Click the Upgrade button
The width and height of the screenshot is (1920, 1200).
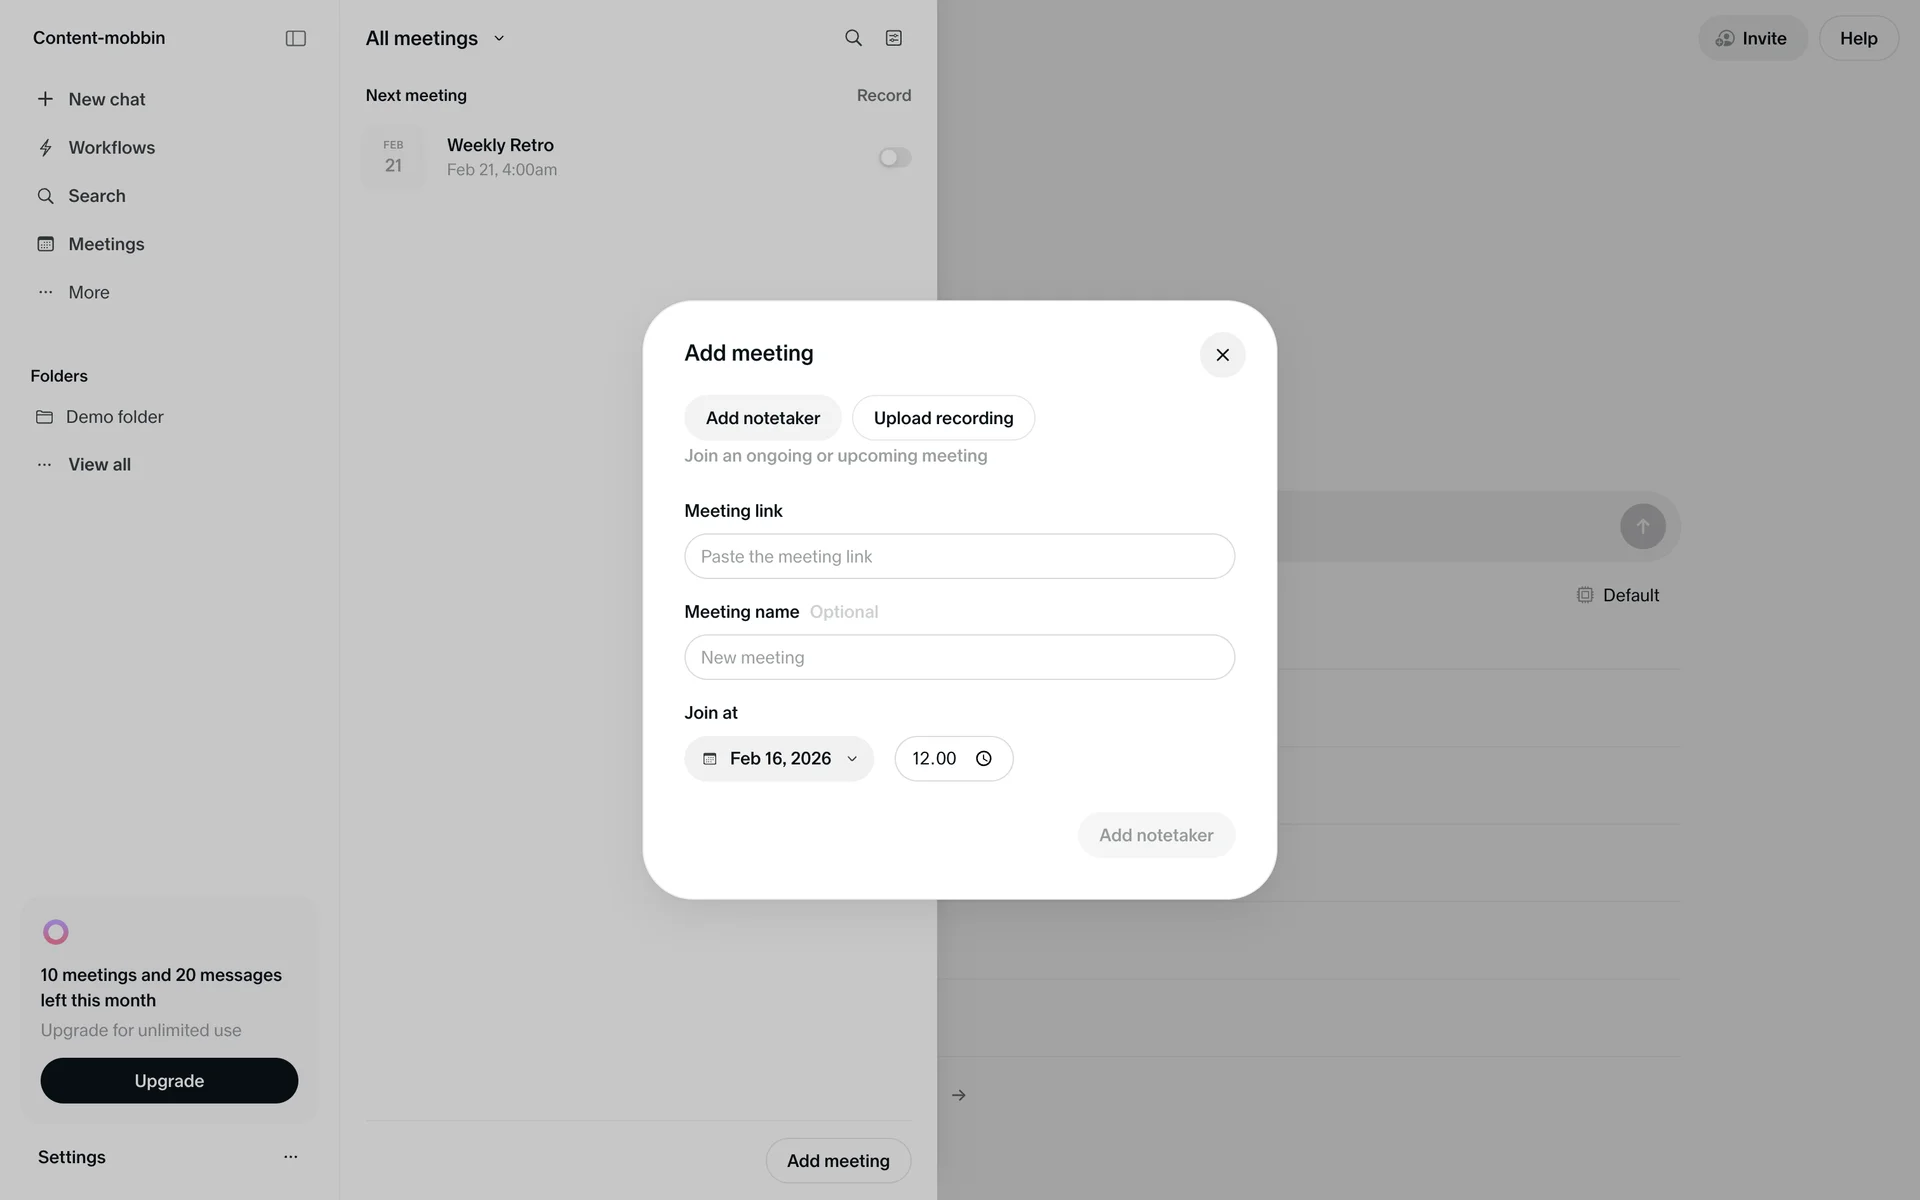(x=169, y=1081)
